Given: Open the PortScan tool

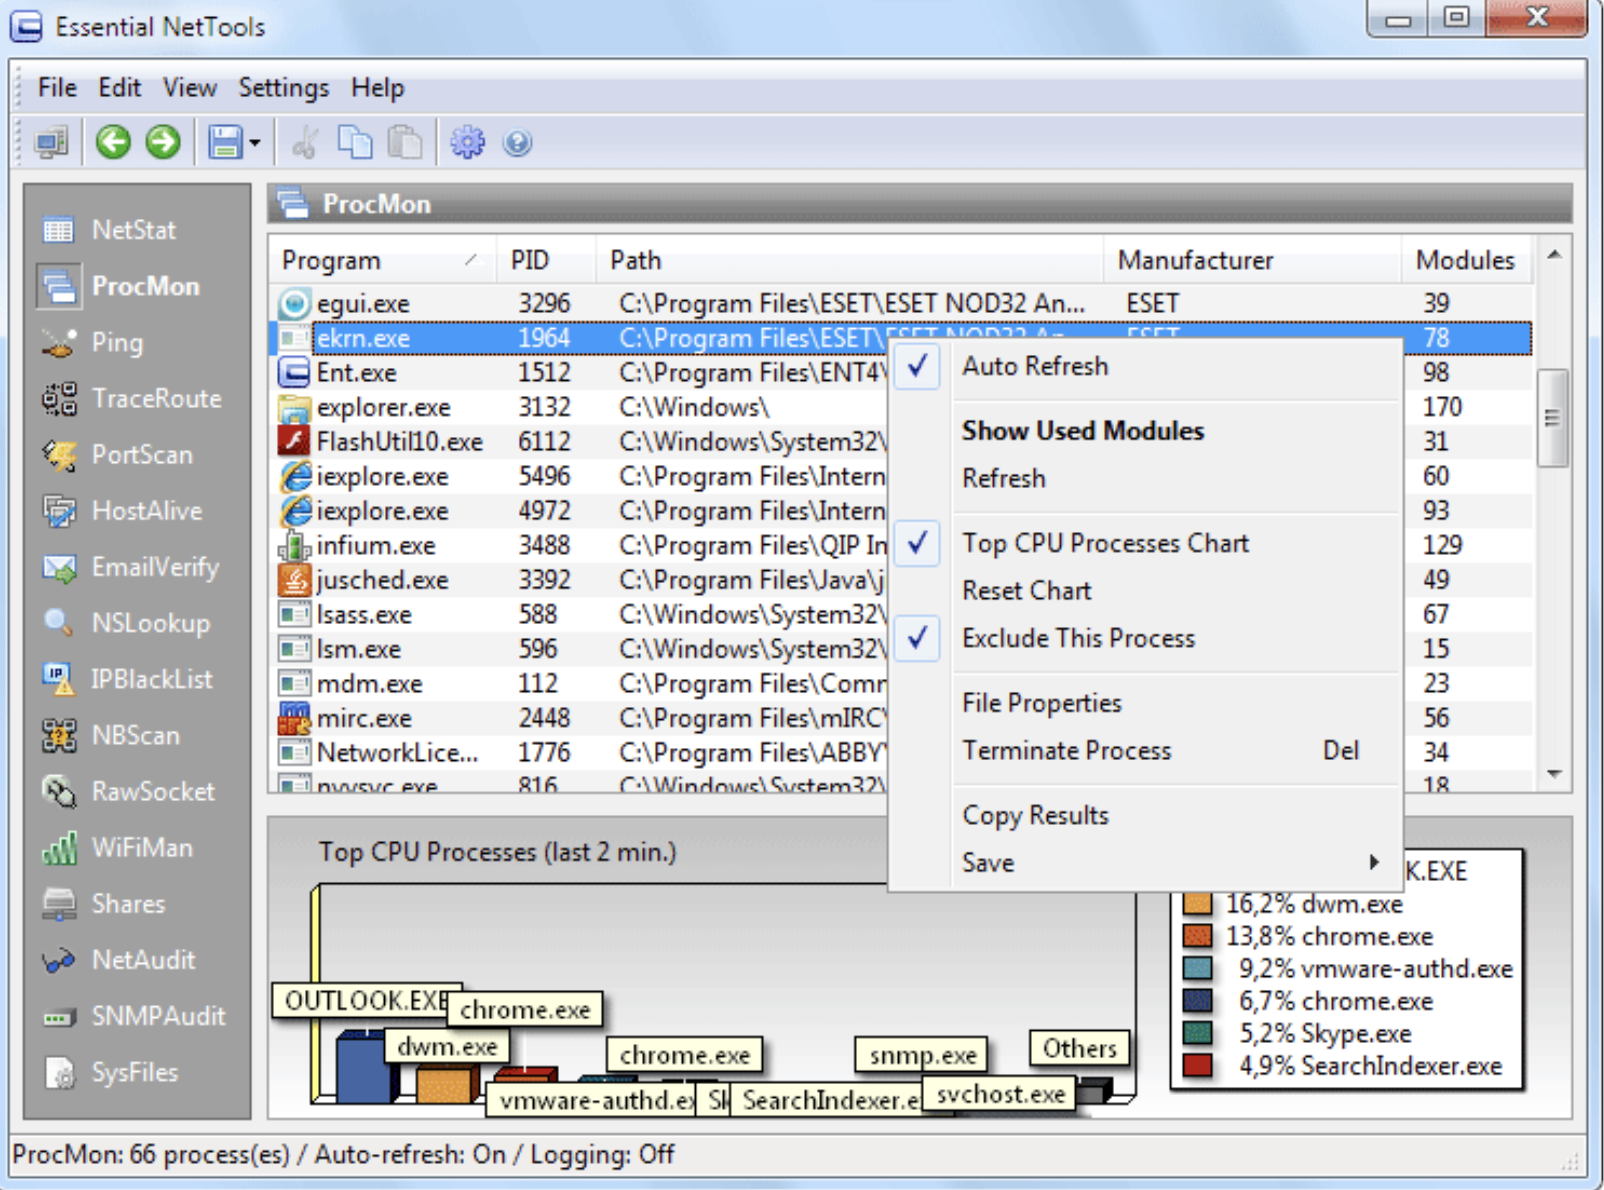Looking at the screenshot, I should point(117,455).
